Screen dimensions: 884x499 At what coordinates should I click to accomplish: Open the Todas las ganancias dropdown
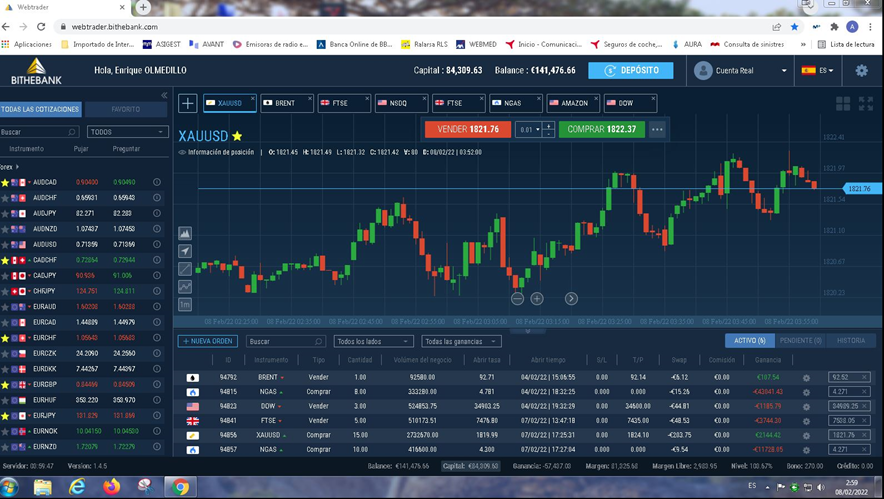click(x=461, y=341)
